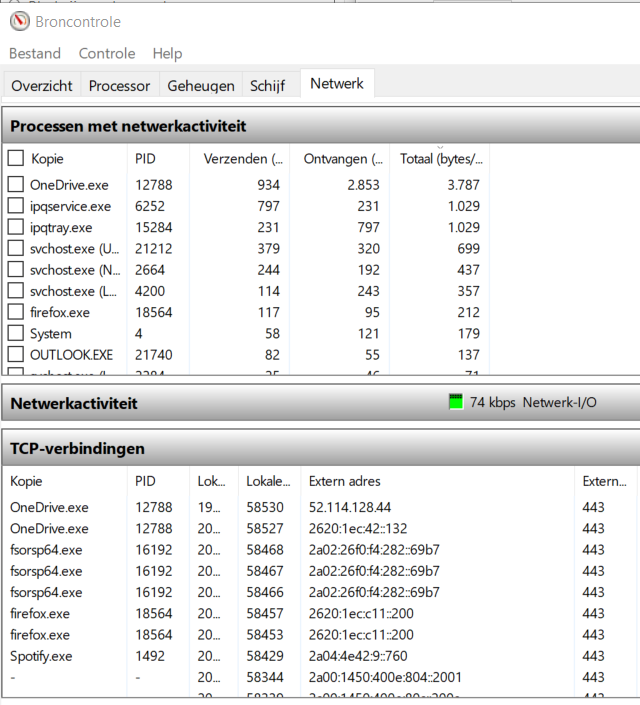Sort TCP connections by Lokale... column header
Screen dimensions: 640x705
269,481
